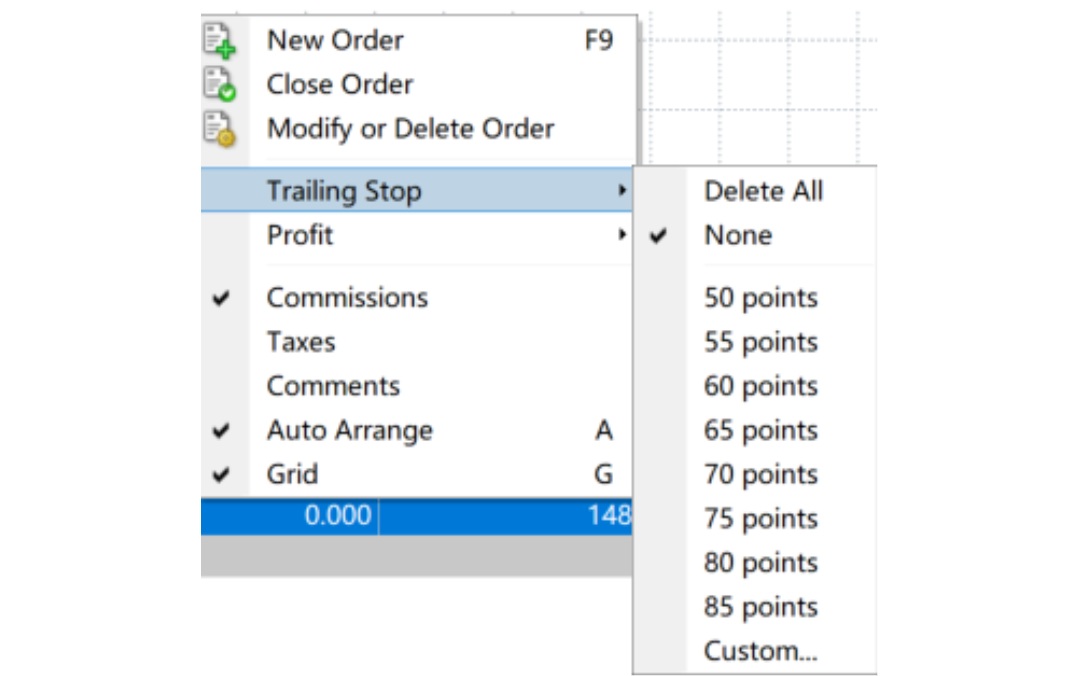Click the Modify or Delete Order gear icon
Screen dimensions: 1087x676
click(x=220, y=129)
